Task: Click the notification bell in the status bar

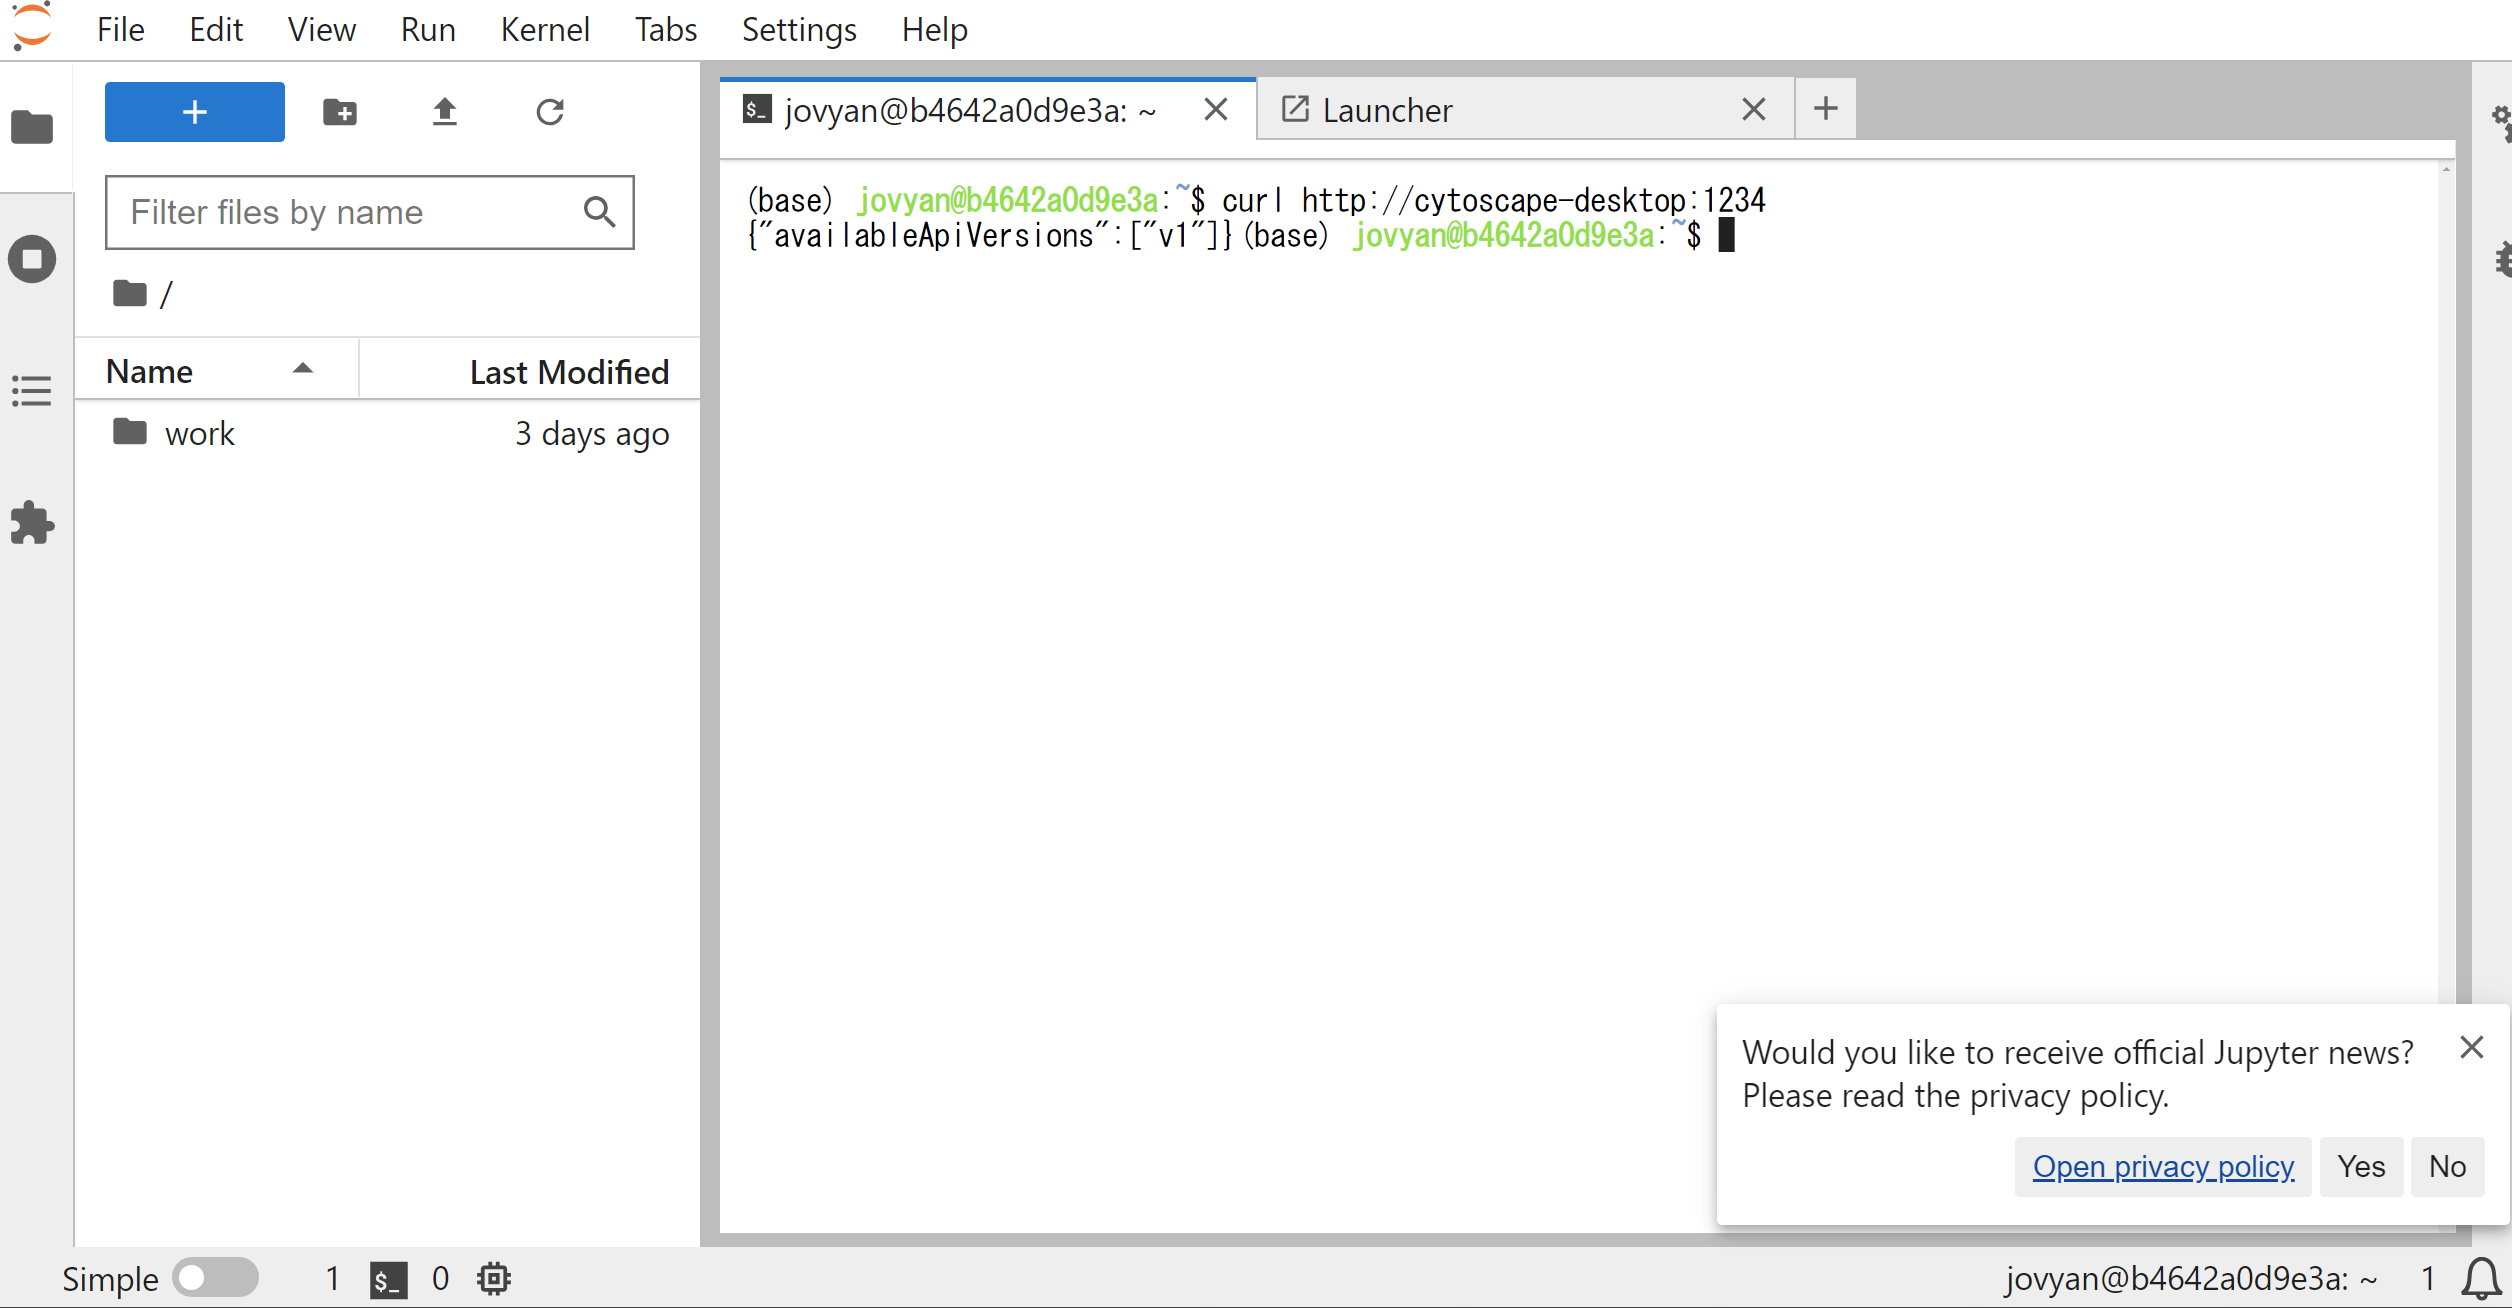Action: click(2481, 1278)
